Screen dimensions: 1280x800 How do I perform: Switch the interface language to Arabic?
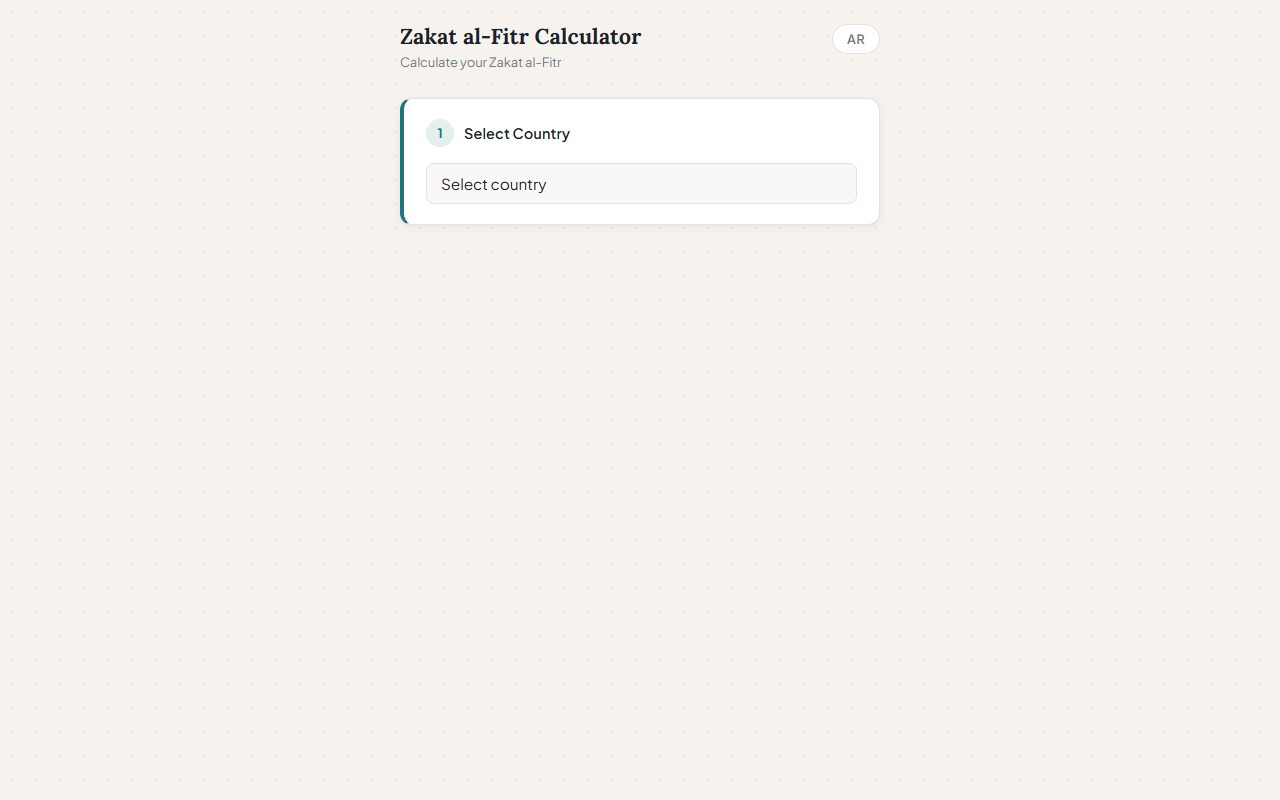coord(855,39)
